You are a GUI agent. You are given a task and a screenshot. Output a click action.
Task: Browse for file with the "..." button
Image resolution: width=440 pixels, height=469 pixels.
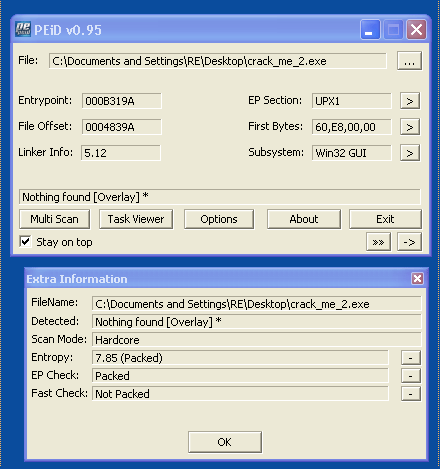pyautogui.click(x=409, y=61)
